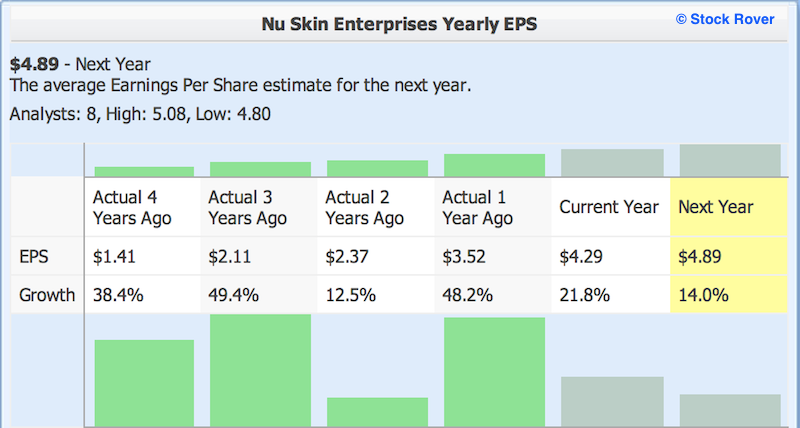Screen dimensions: 800x428
Task: Click the $4.89 Next Year EPS cell
Action: click(x=729, y=256)
